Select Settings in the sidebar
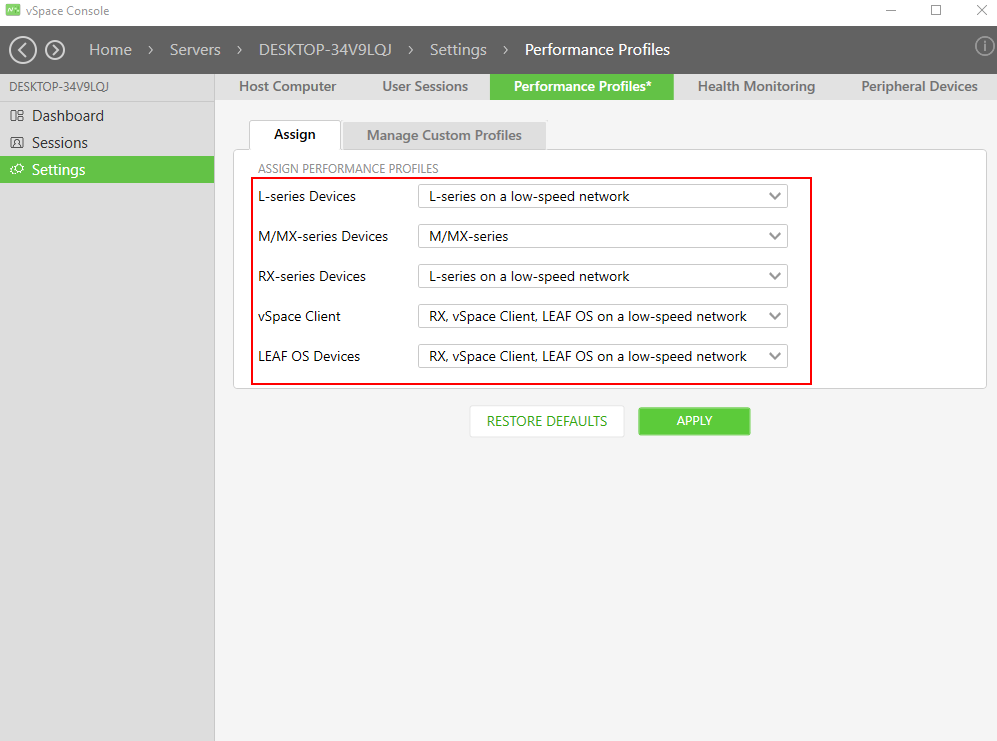Image resolution: width=997 pixels, height=741 pixels. pos(107,169)
